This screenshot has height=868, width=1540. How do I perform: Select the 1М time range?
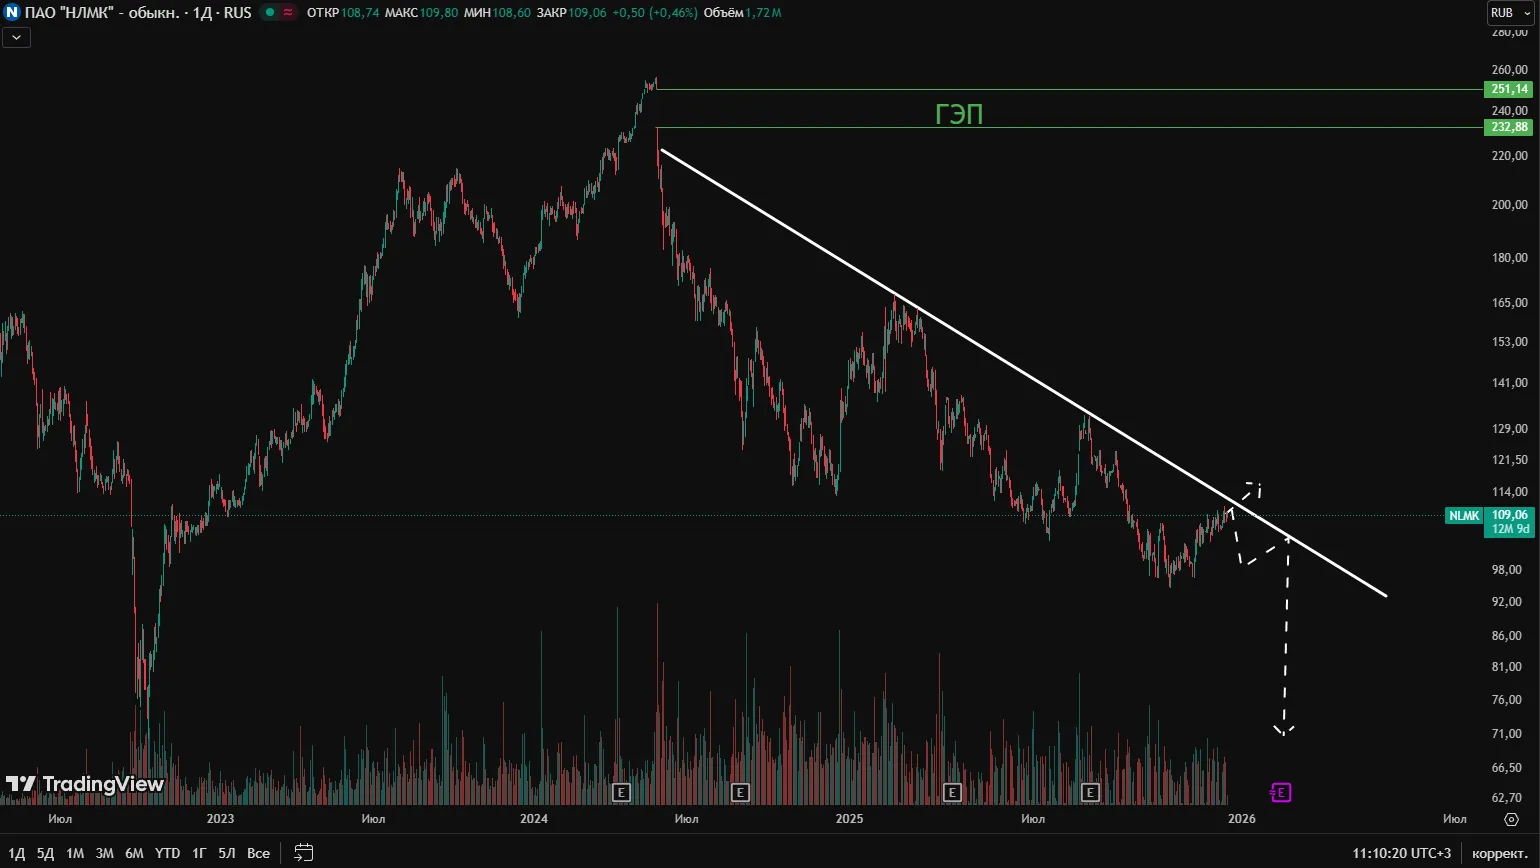pyautogui.click(x=75, y=853)
